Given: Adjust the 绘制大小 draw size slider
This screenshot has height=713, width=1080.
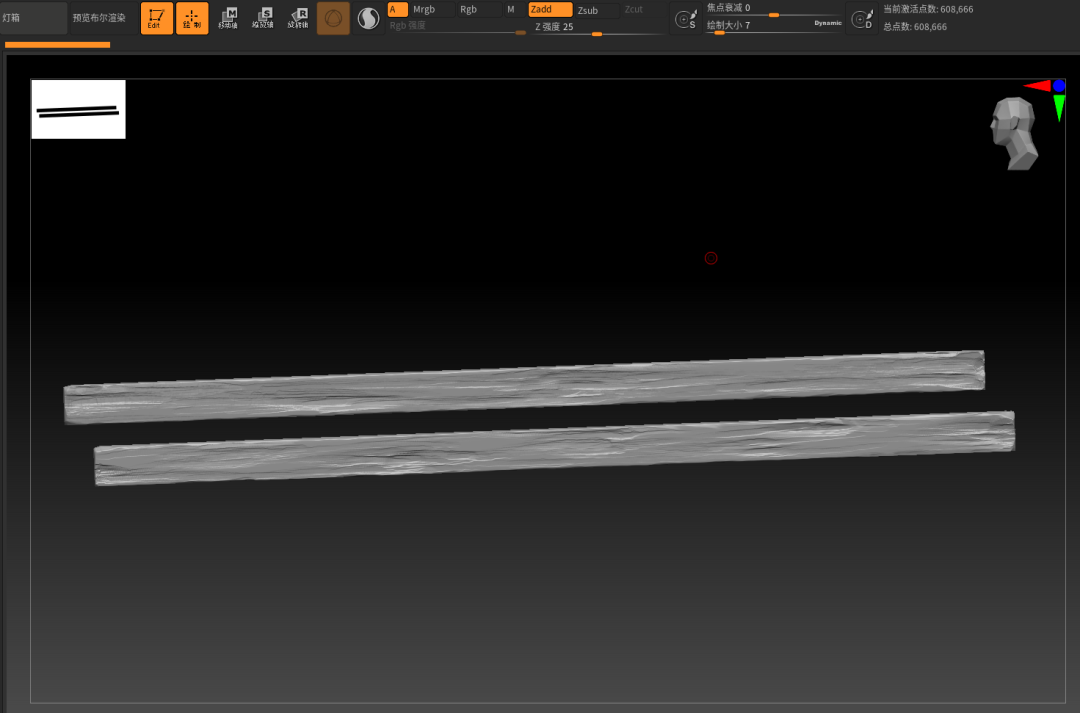Looking at the screenshot, I should (x=773, y=26).
